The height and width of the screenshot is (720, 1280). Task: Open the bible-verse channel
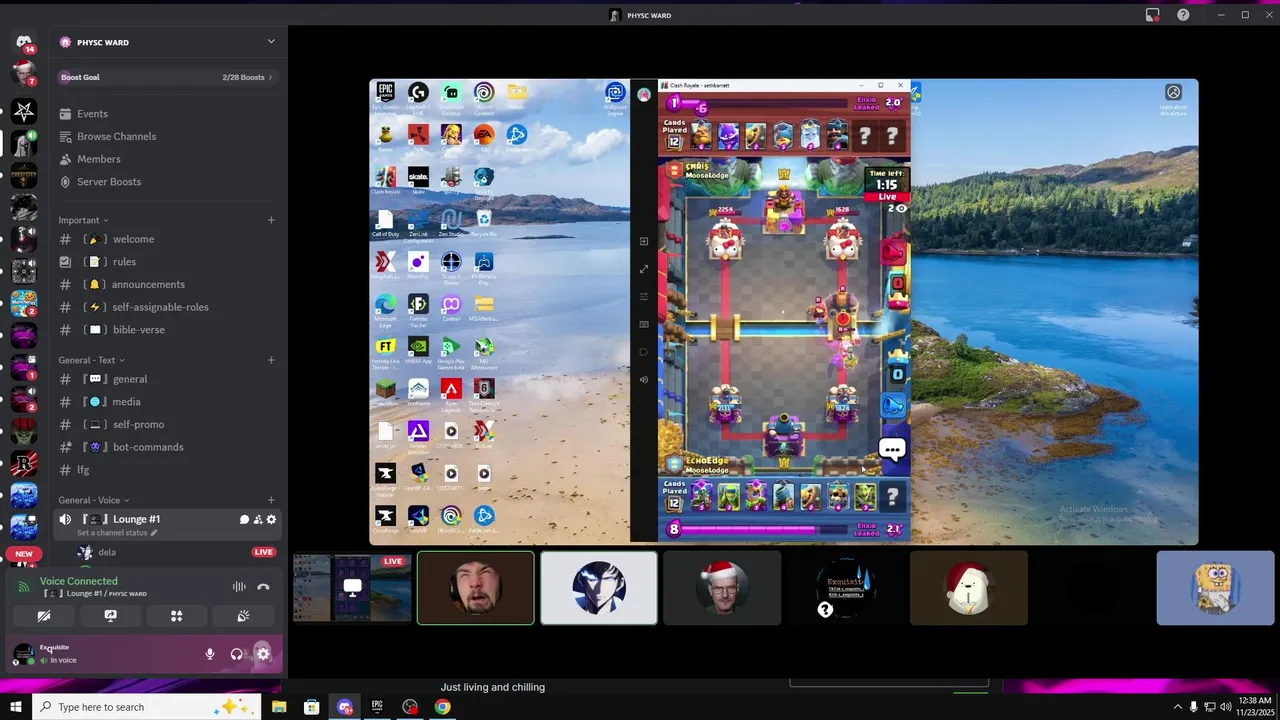click(x=167, y=330)
